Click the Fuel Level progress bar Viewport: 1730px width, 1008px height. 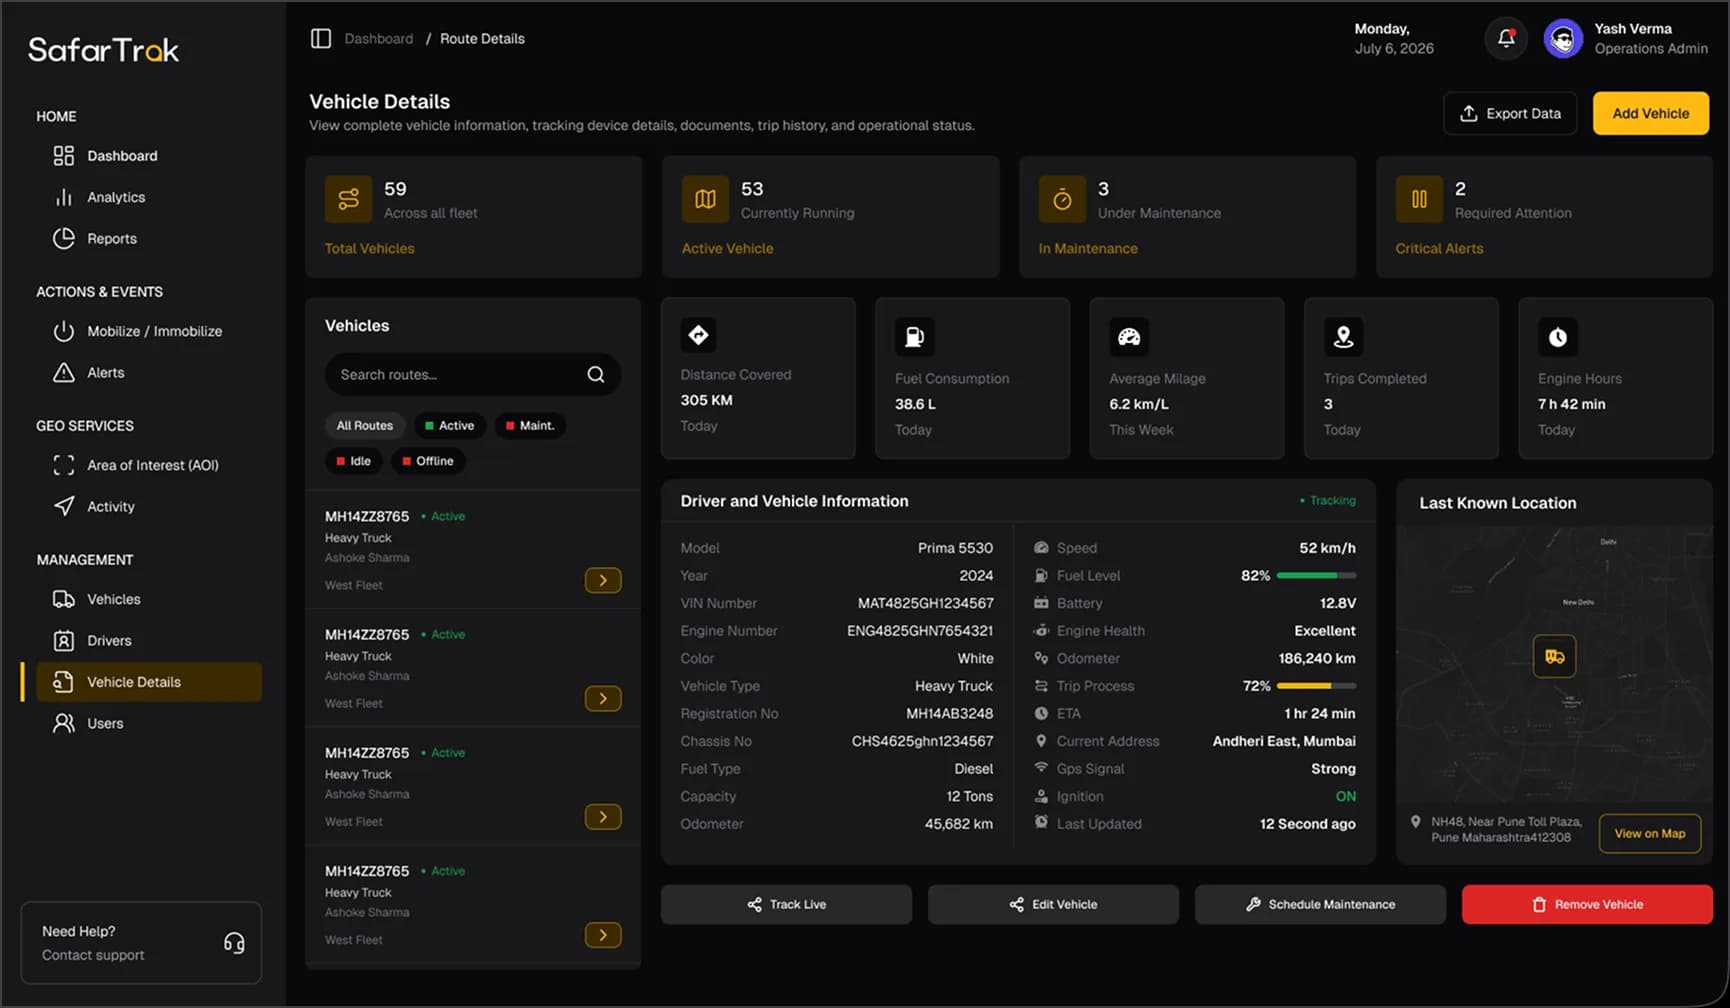coord(1316,576)
